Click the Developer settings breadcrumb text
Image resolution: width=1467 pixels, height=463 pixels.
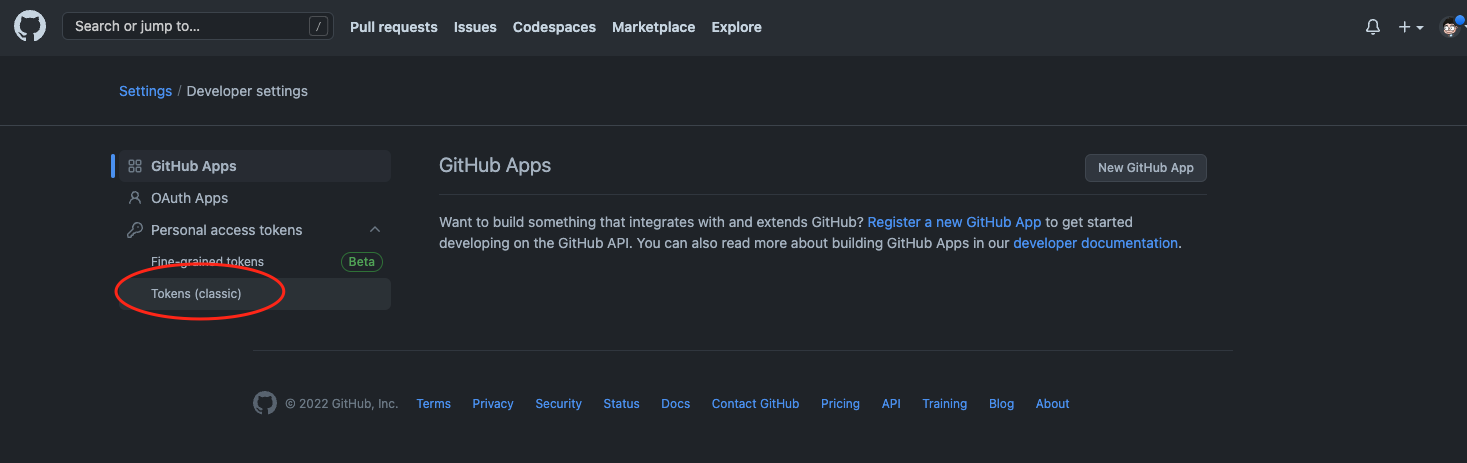pyautogui.click(x=247, y=91)
